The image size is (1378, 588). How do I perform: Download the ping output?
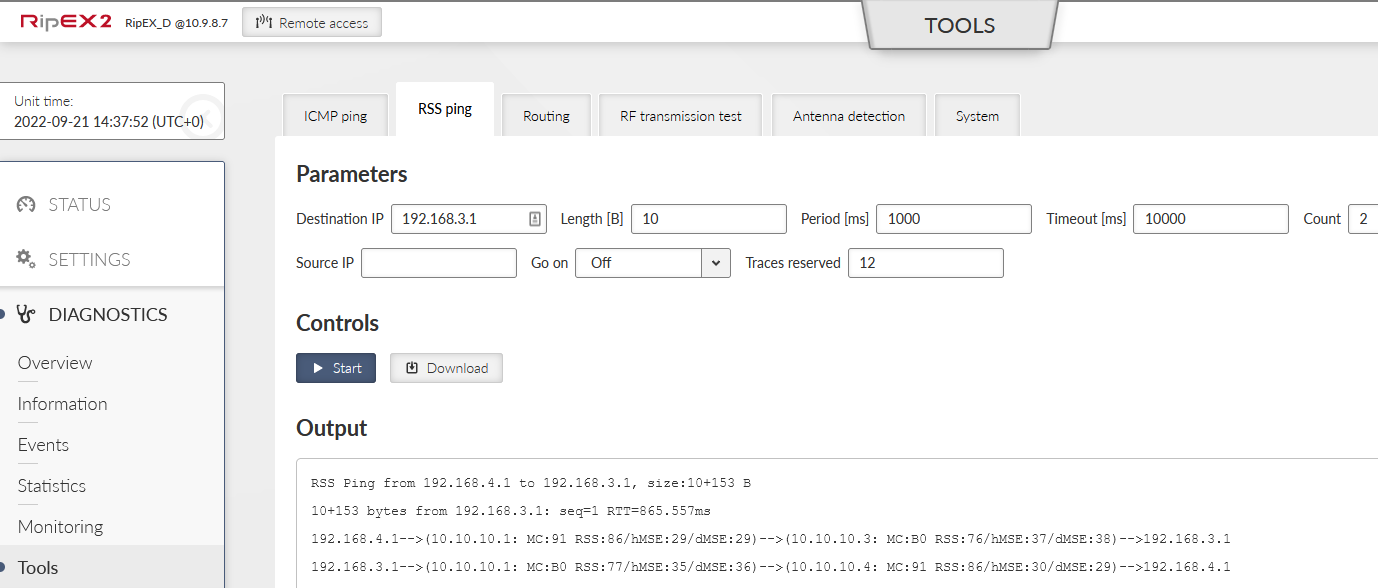pos(446,368)
